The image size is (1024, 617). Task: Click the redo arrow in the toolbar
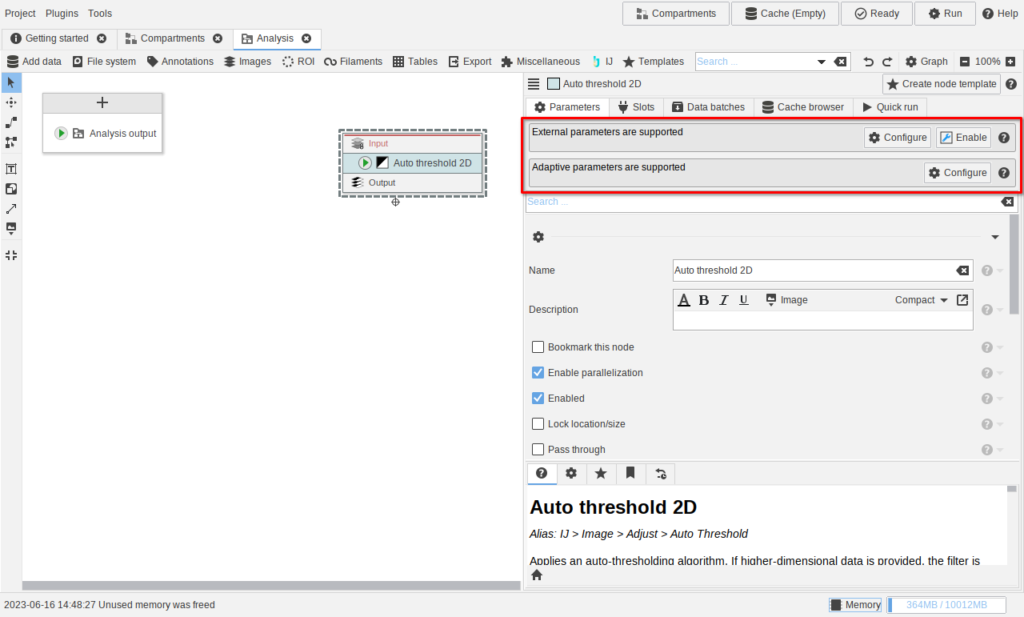tap(886, 61)
